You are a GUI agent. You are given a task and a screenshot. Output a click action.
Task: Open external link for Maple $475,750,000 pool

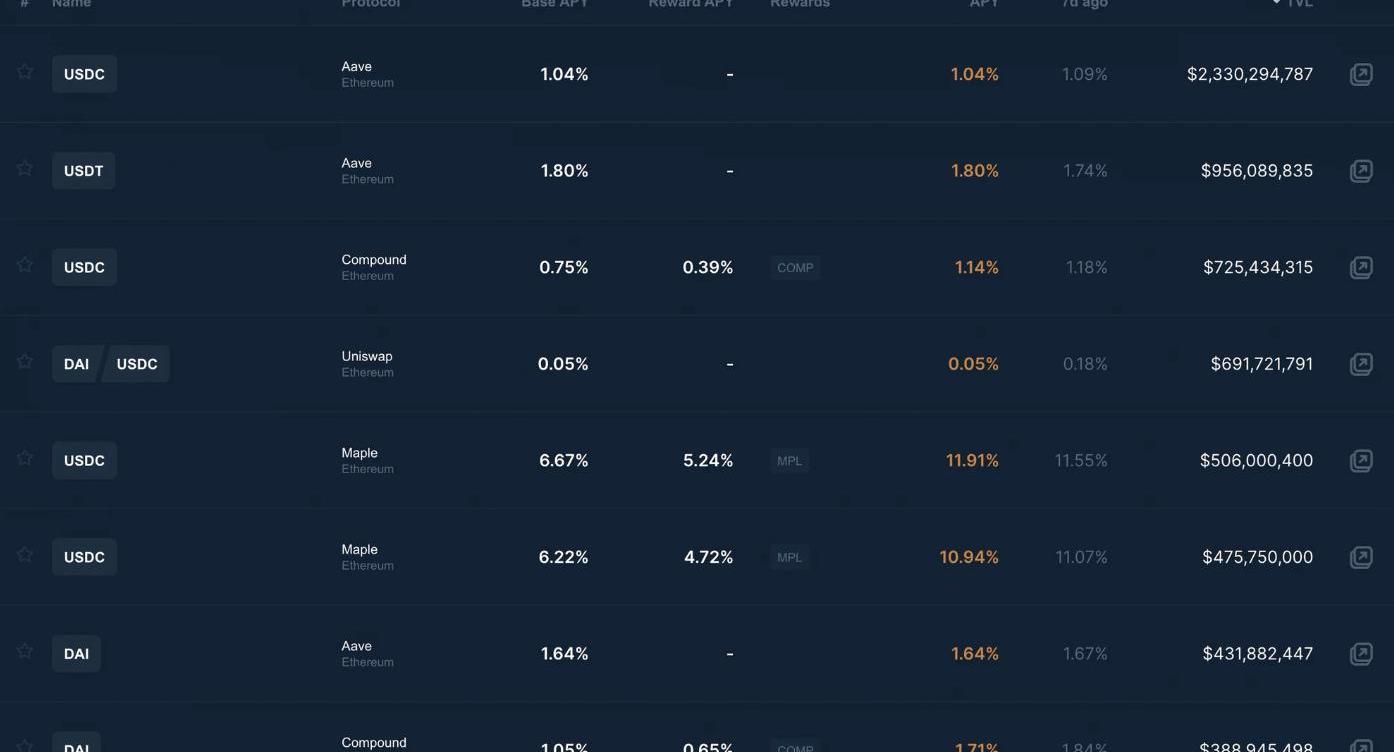[x=1361, y=557]
